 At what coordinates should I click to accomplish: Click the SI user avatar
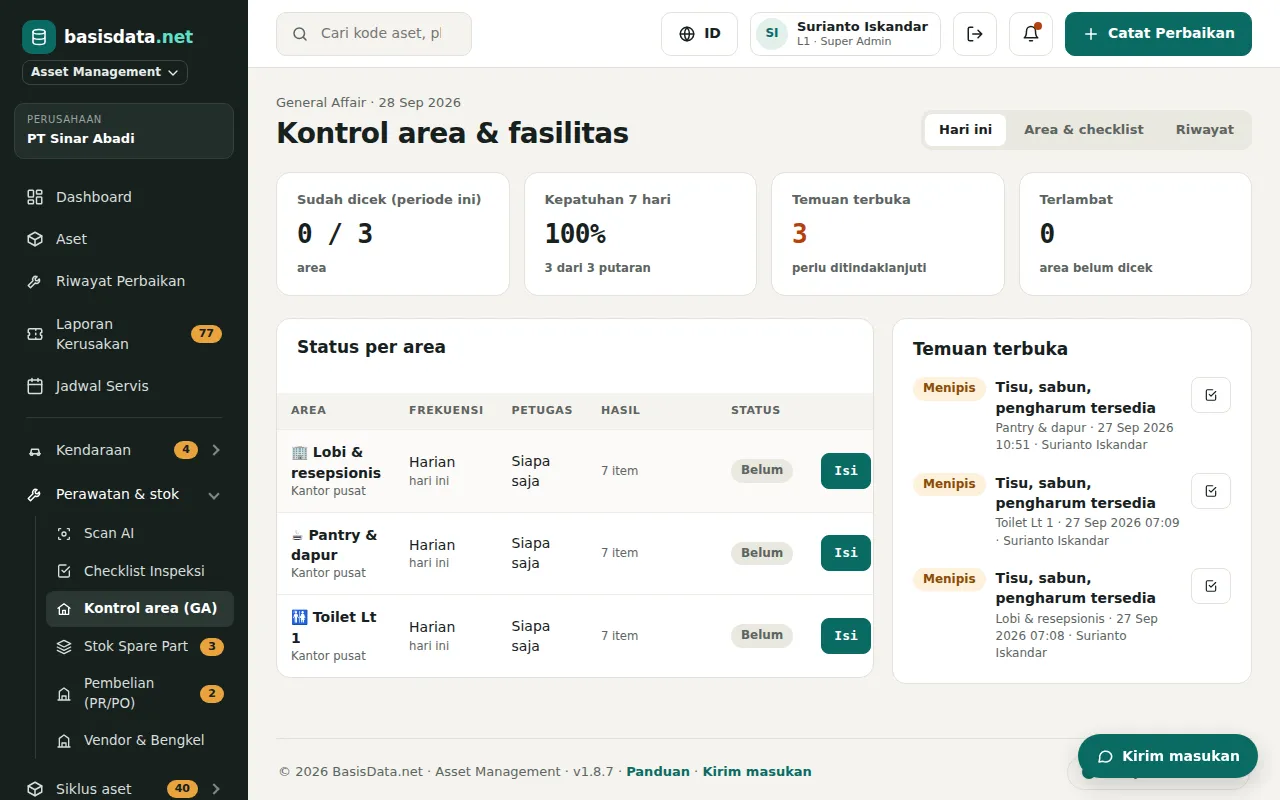click(x=772, y=34)
